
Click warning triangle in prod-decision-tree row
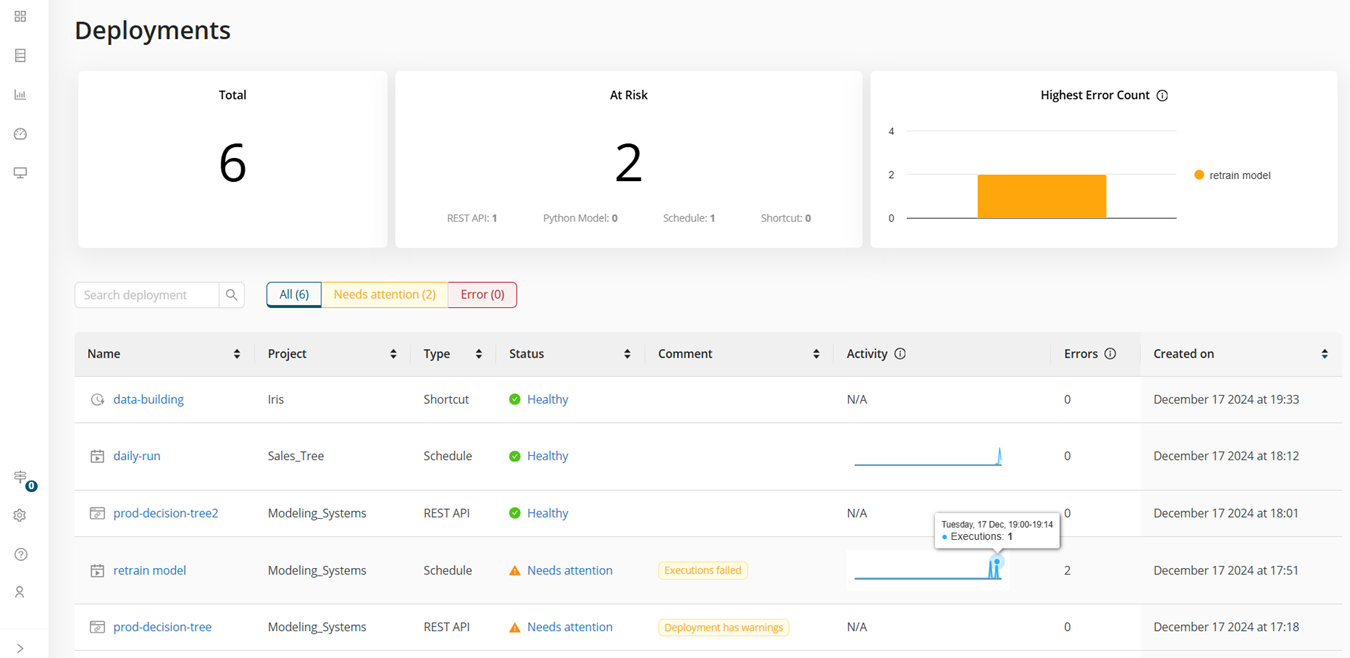click(x=515, y=627)
